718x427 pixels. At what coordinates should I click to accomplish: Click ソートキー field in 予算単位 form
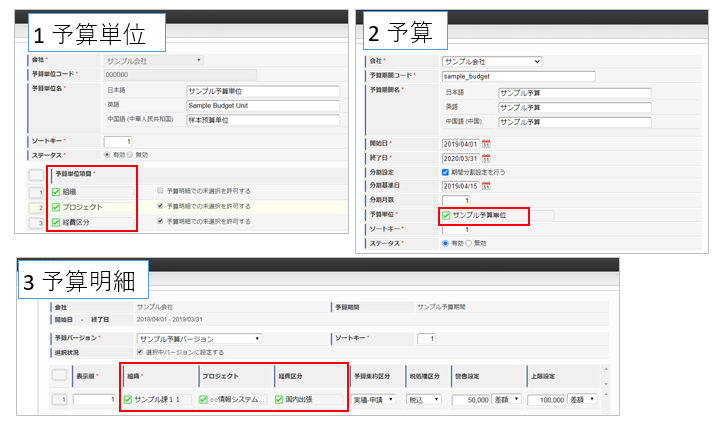(118, 141)
